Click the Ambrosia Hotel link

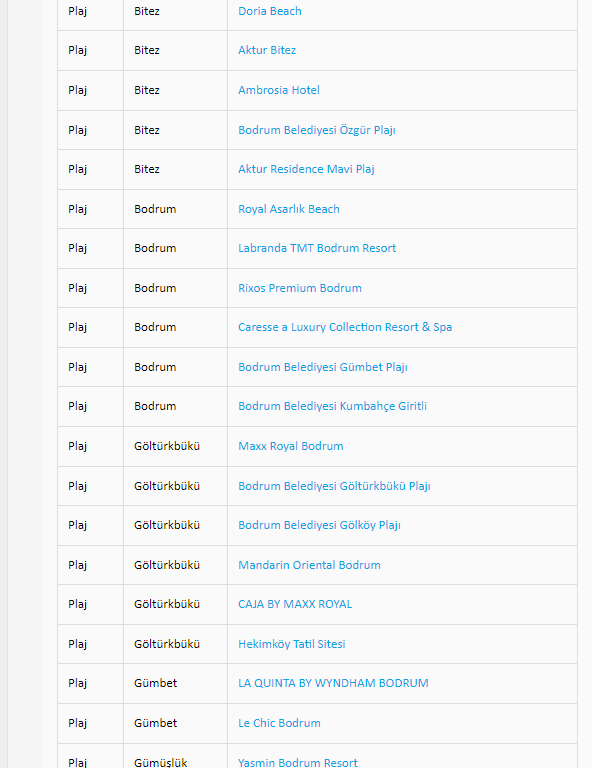point(279,90)
